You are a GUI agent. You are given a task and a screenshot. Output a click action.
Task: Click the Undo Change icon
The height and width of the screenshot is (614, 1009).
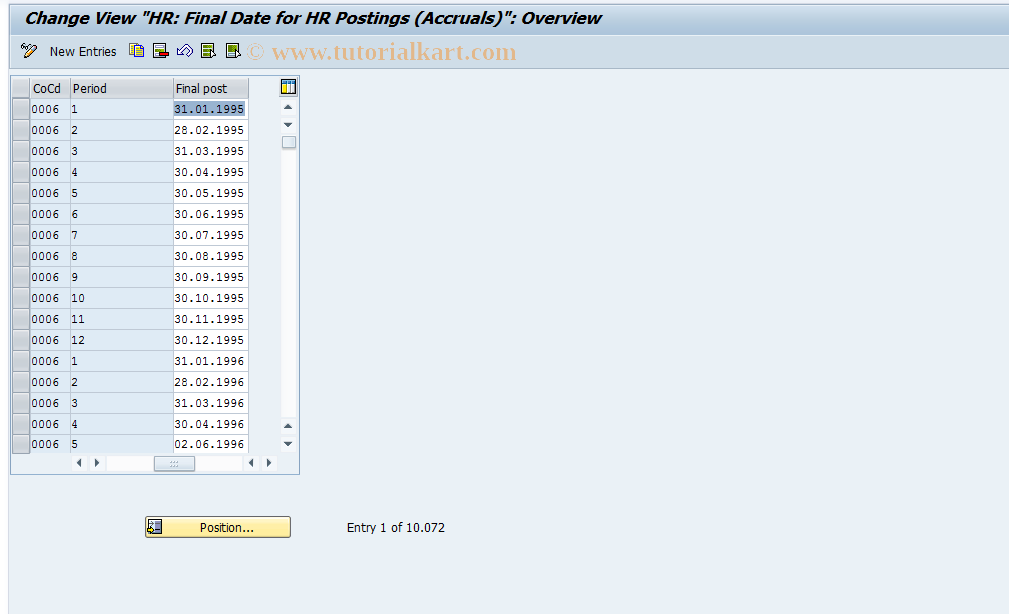185,51
